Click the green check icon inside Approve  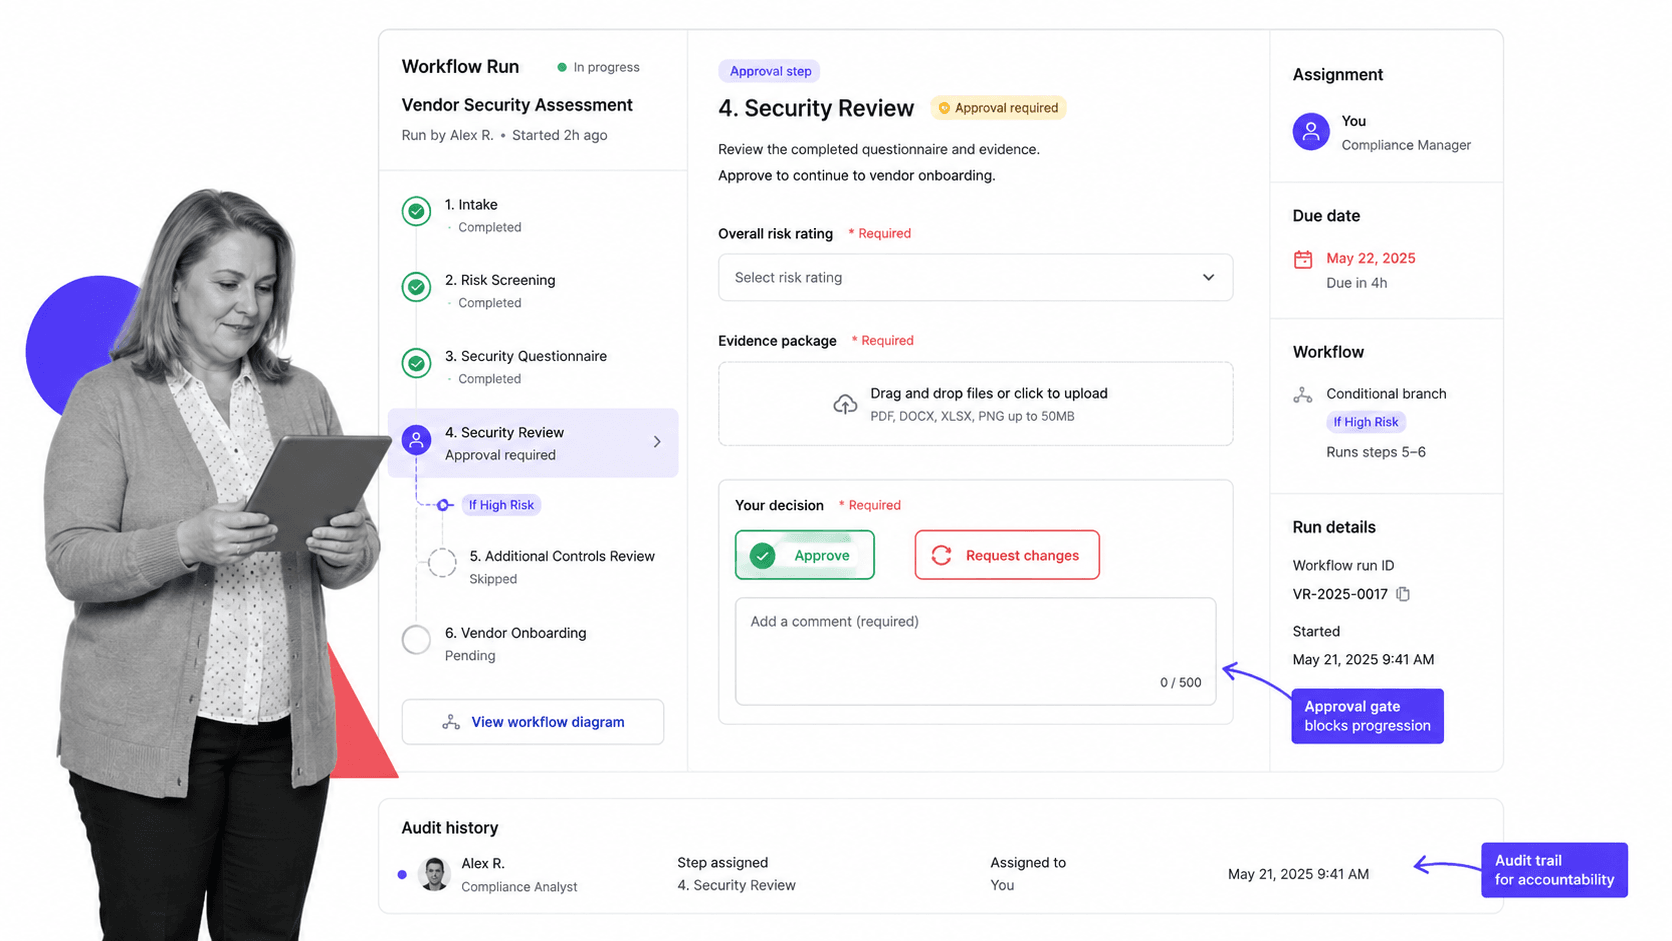click(763, 555)
